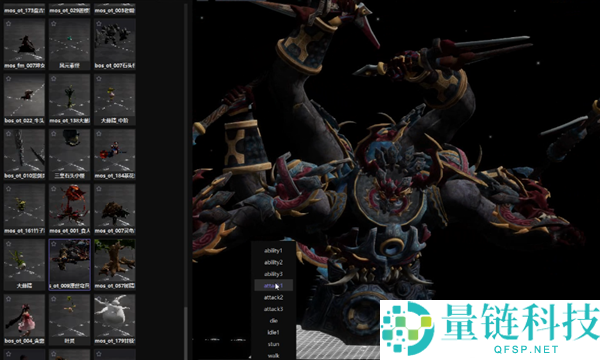The width and height of the screenshot is (600, 360).
Task: Open the red mos_ot_001 man-eater model
Action: point(70,209)
